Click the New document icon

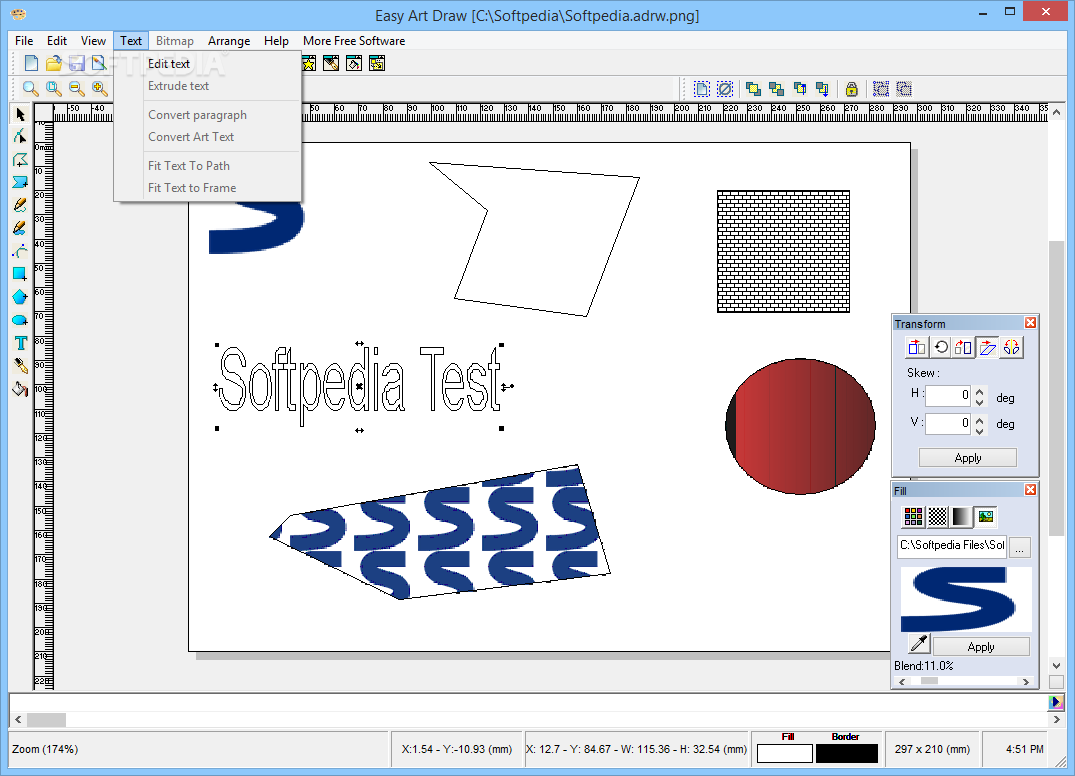click(x=31, y=64)
